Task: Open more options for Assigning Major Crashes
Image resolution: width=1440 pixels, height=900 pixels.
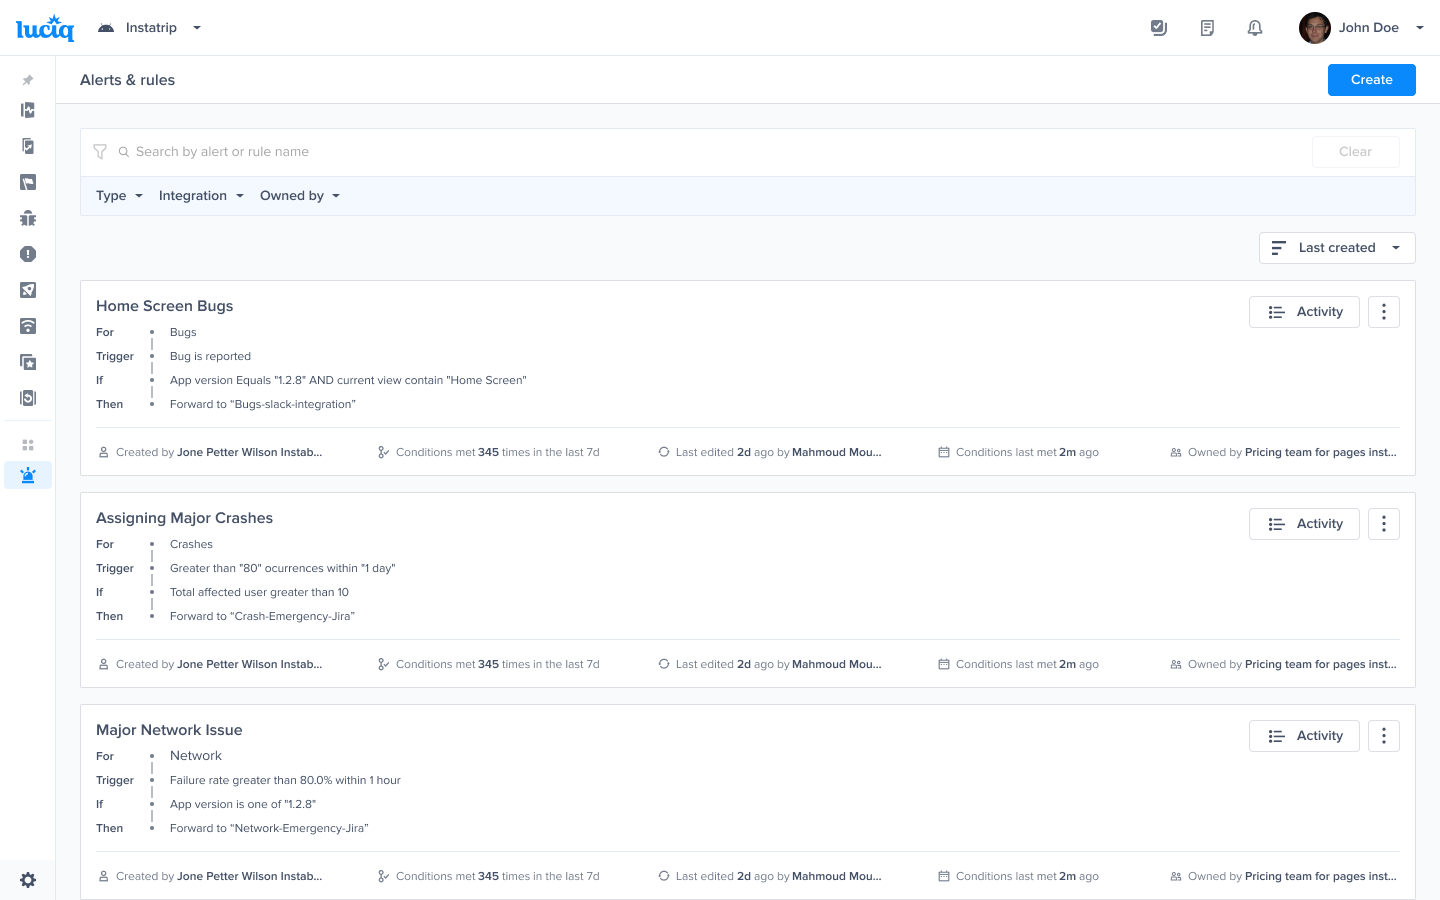Action: tap(1383, 524)
